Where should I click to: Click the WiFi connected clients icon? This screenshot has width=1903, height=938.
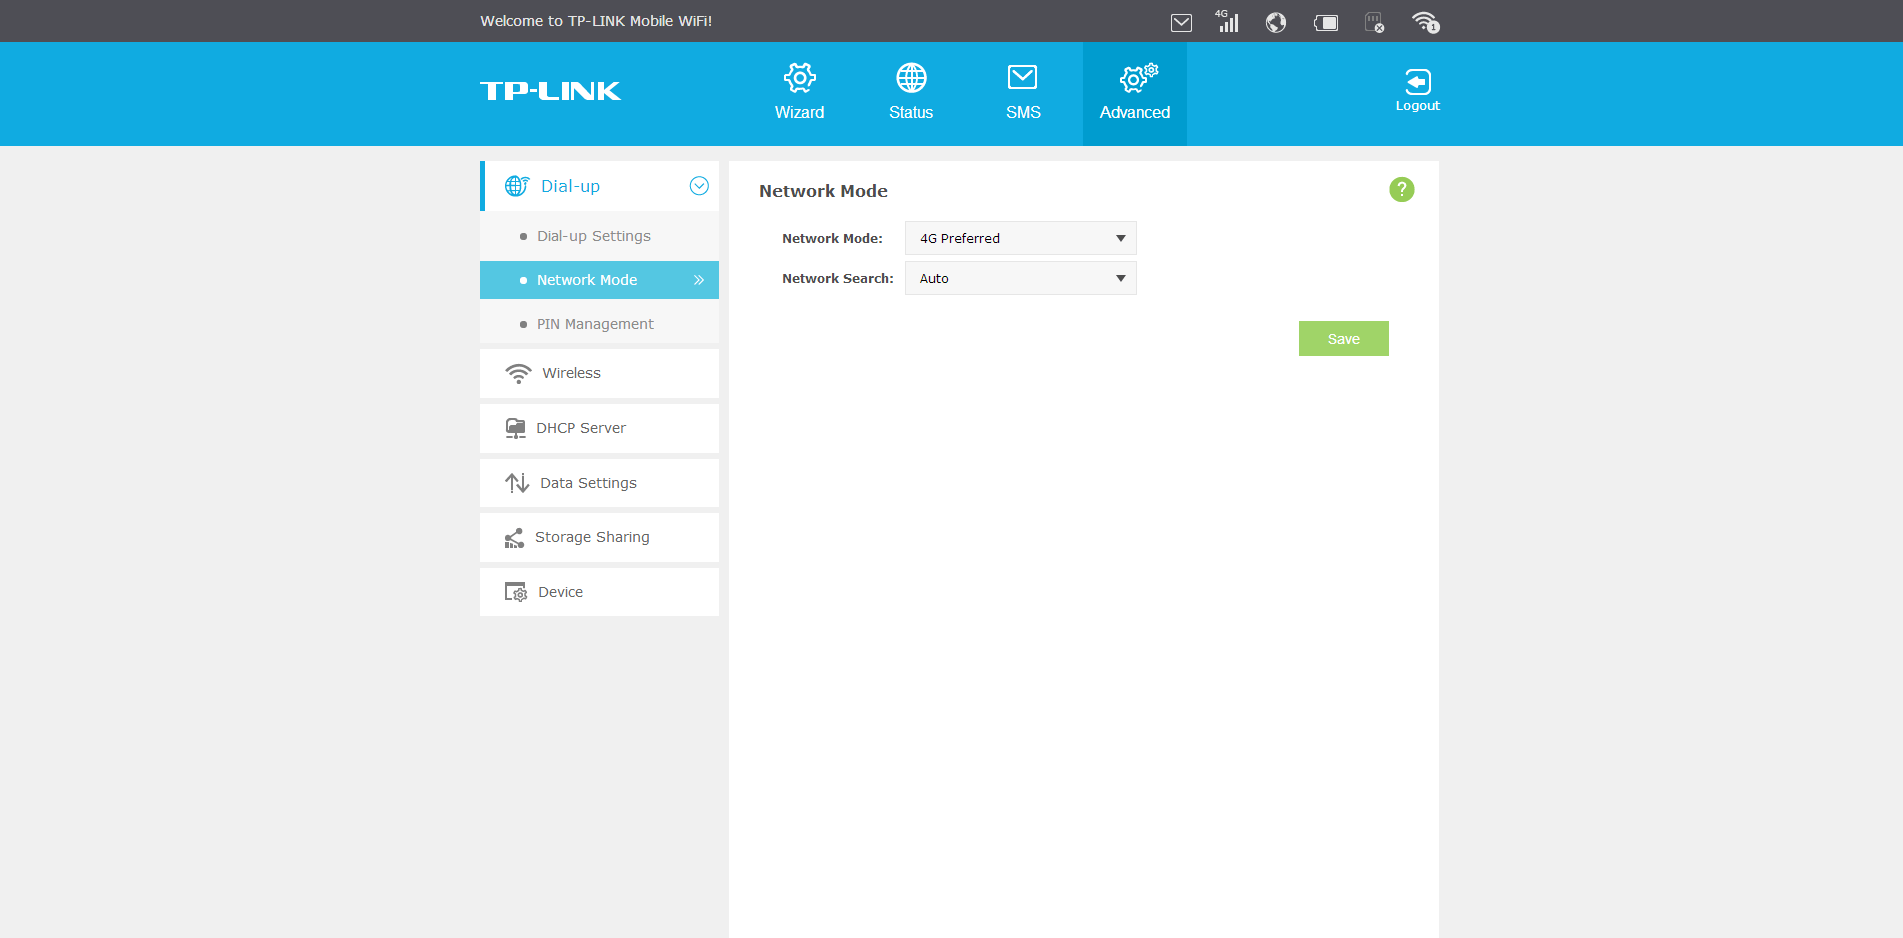(1425, 22)
